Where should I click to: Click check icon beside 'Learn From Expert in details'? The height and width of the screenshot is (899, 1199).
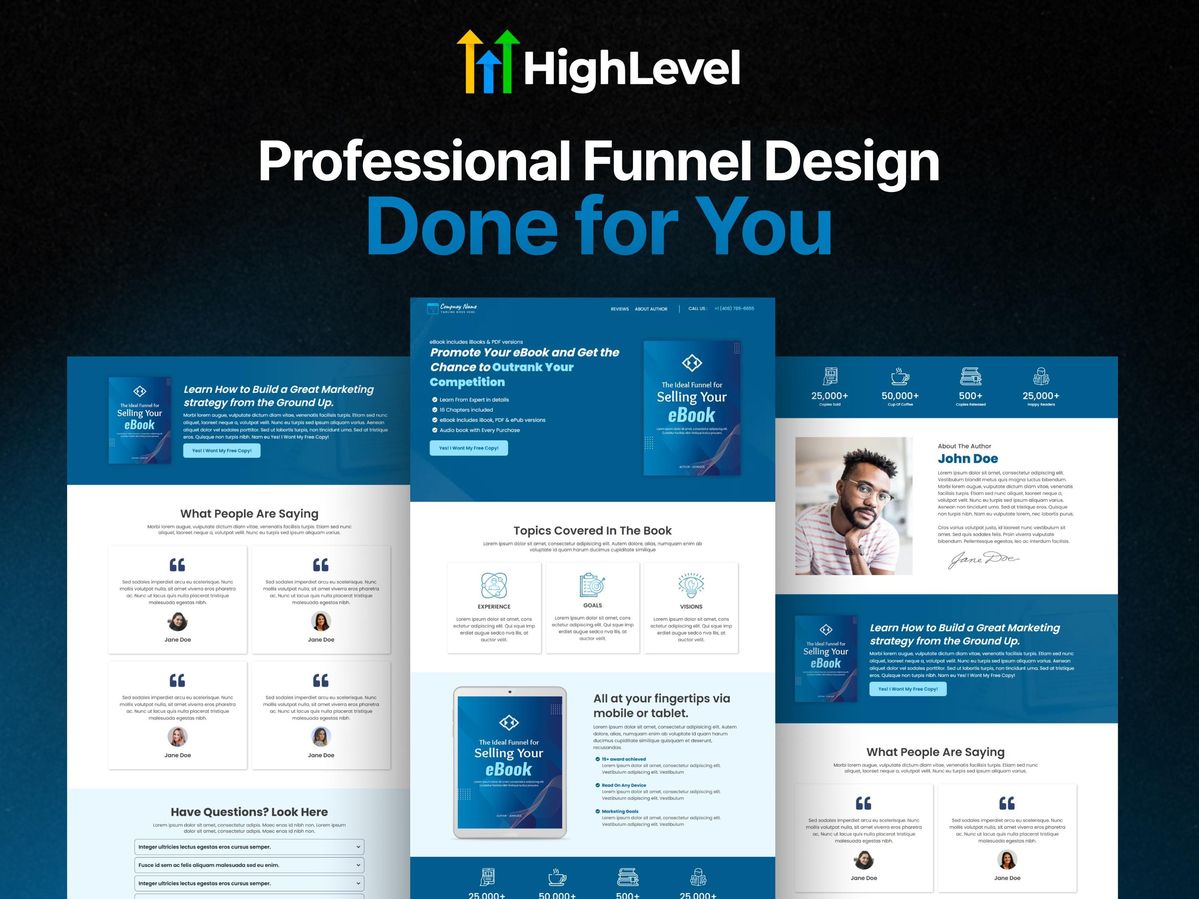tap(434, 400)
